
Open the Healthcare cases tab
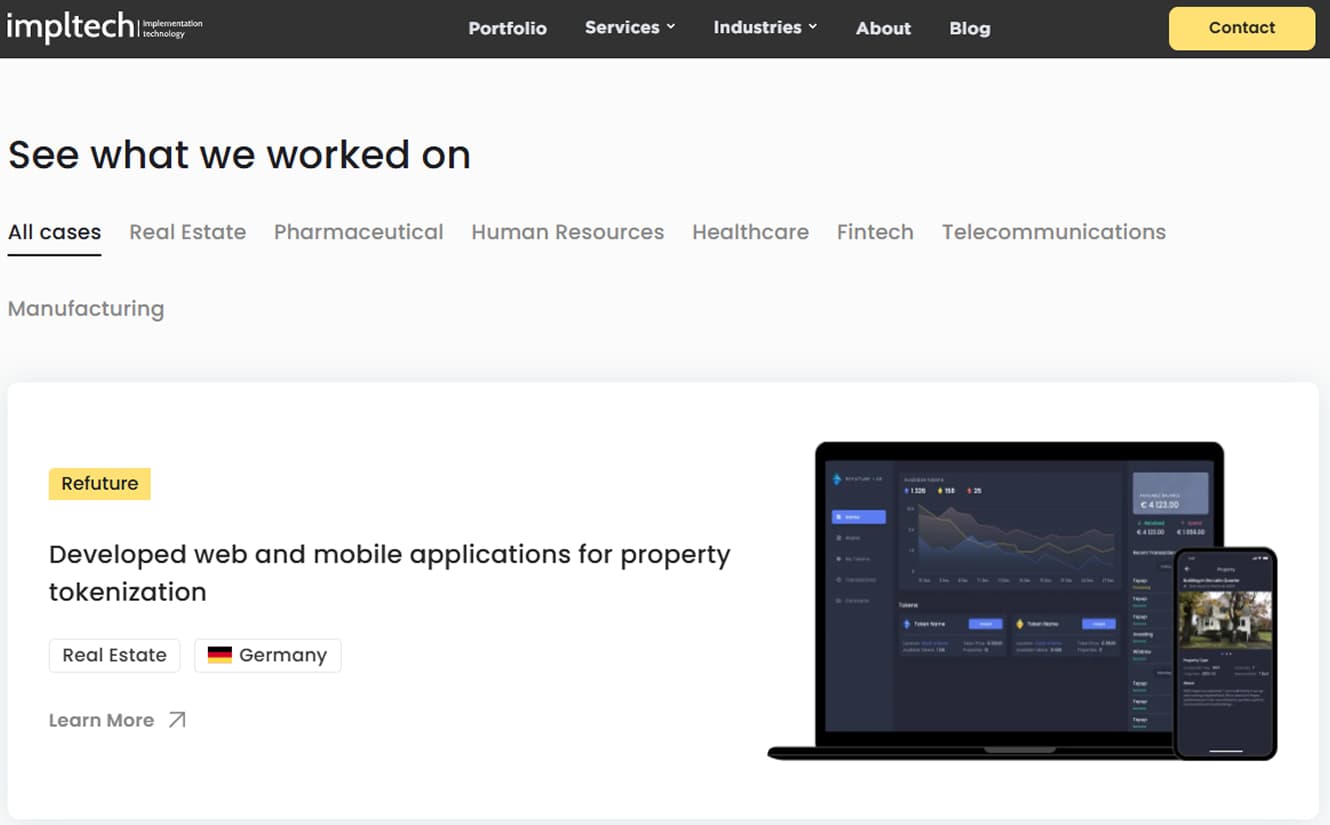pos(750,231)
